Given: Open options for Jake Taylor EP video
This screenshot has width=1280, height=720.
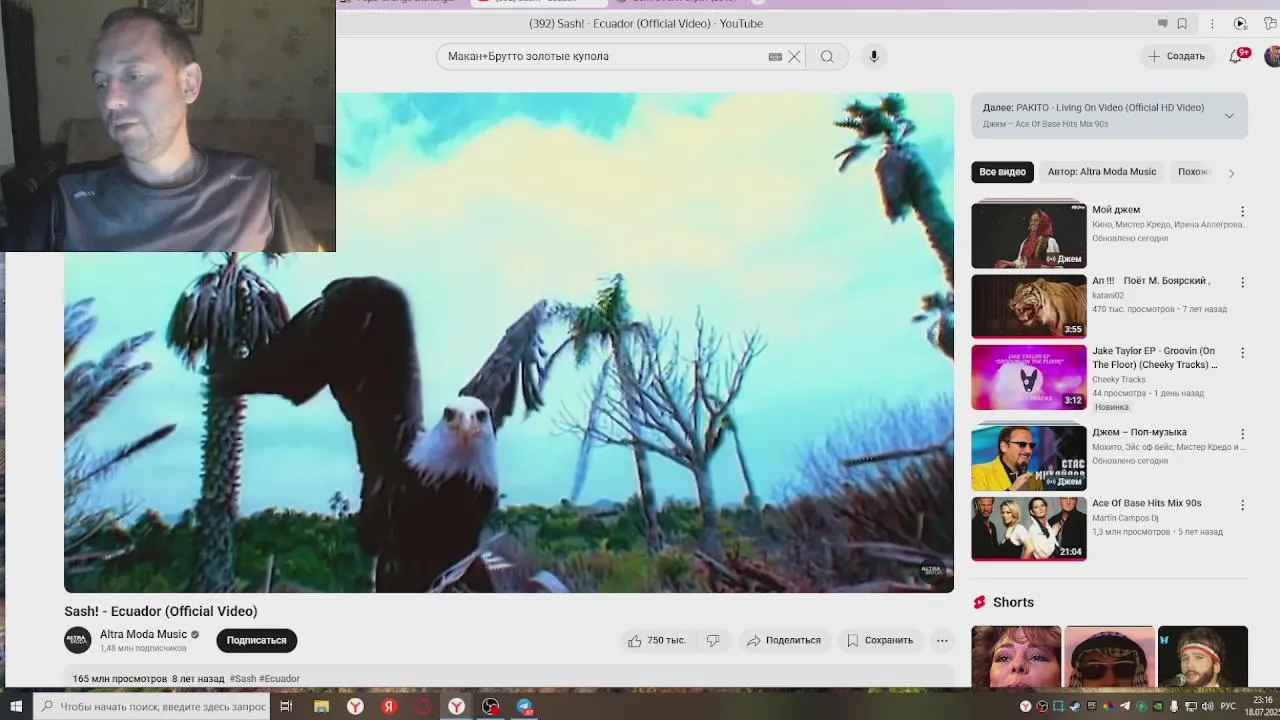Looking at the screenshot, I should (x=1243, y=353).
